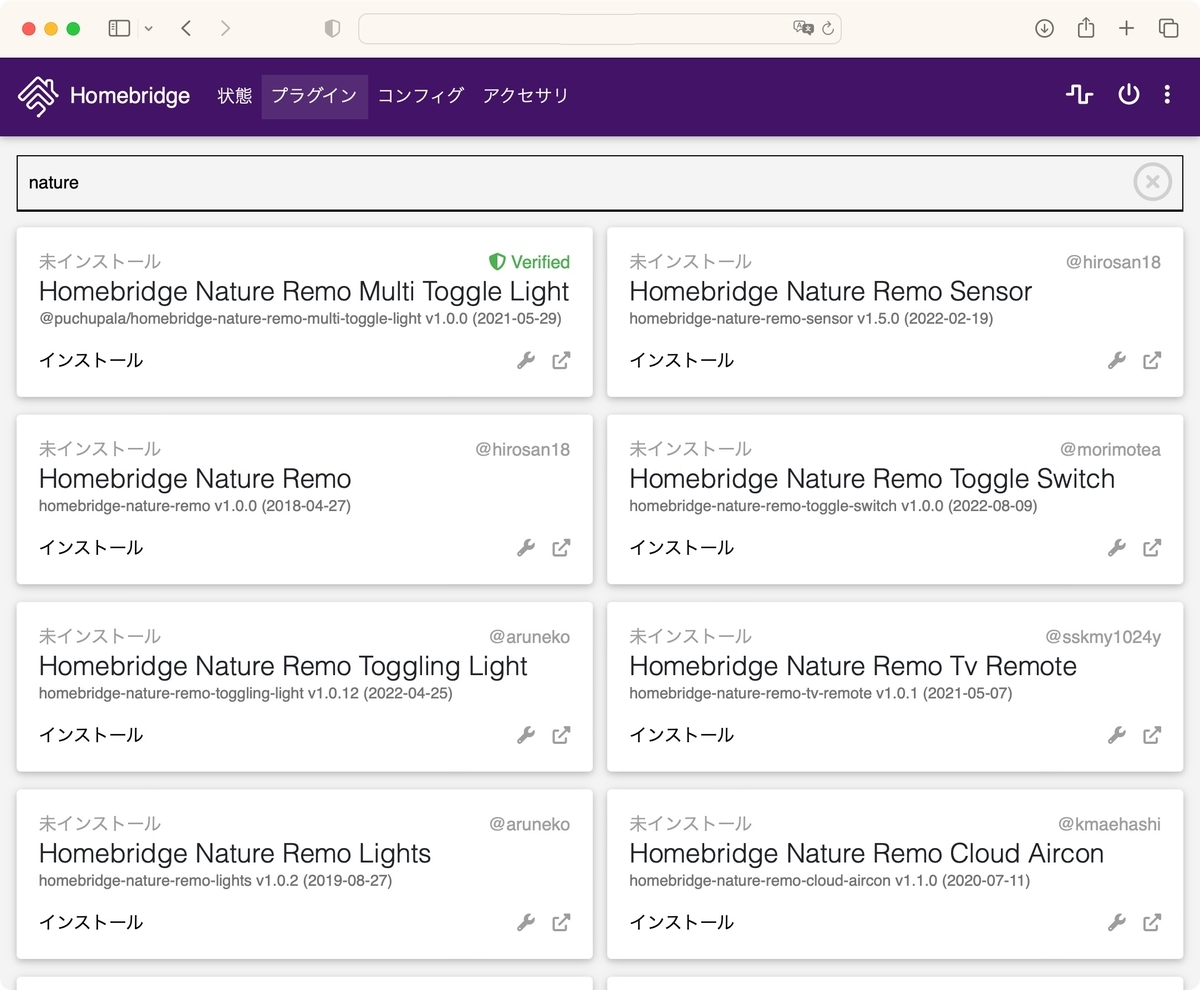Install Nature Remo Cloud Aircon
1200x990 pixels.
click(682, 922)
